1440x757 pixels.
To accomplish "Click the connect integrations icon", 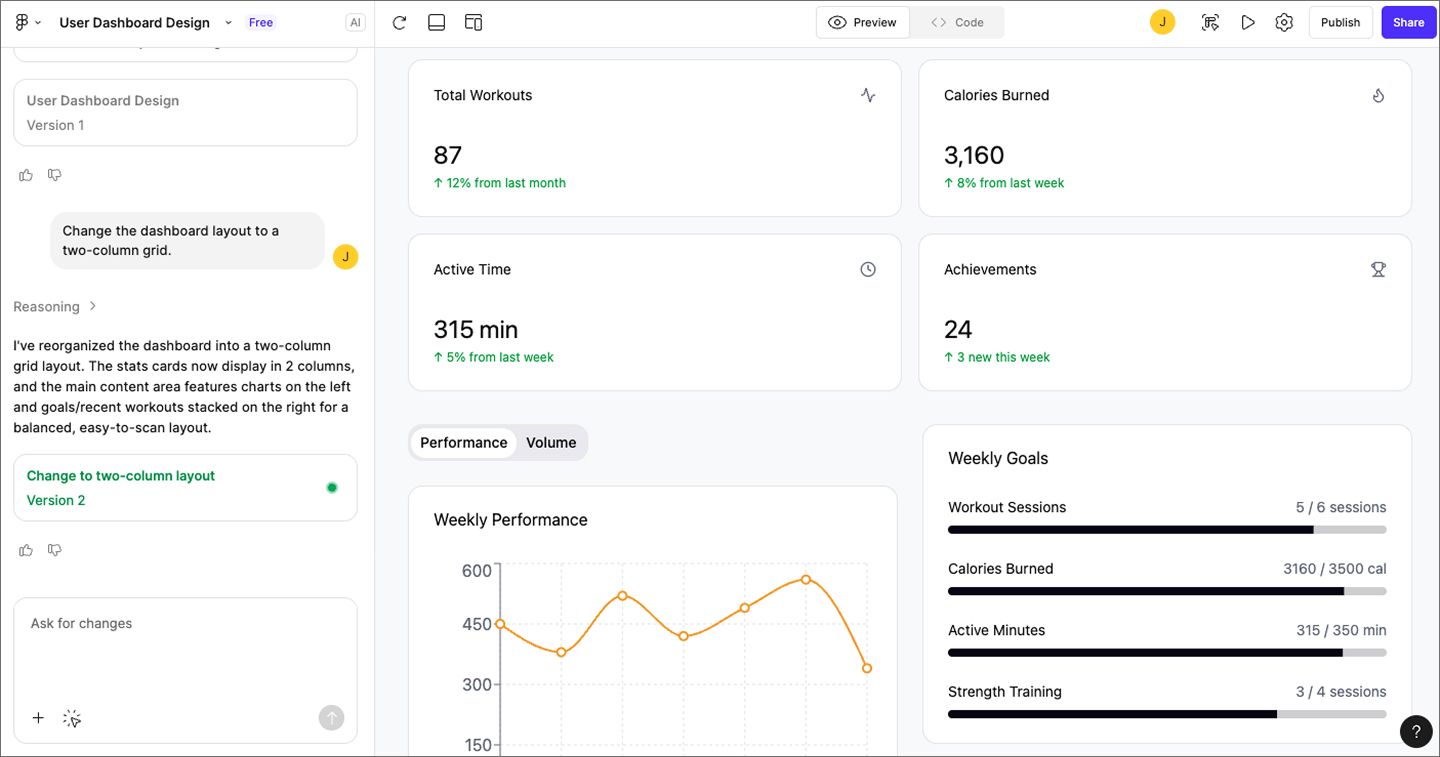I will [x=1210, y=21].
